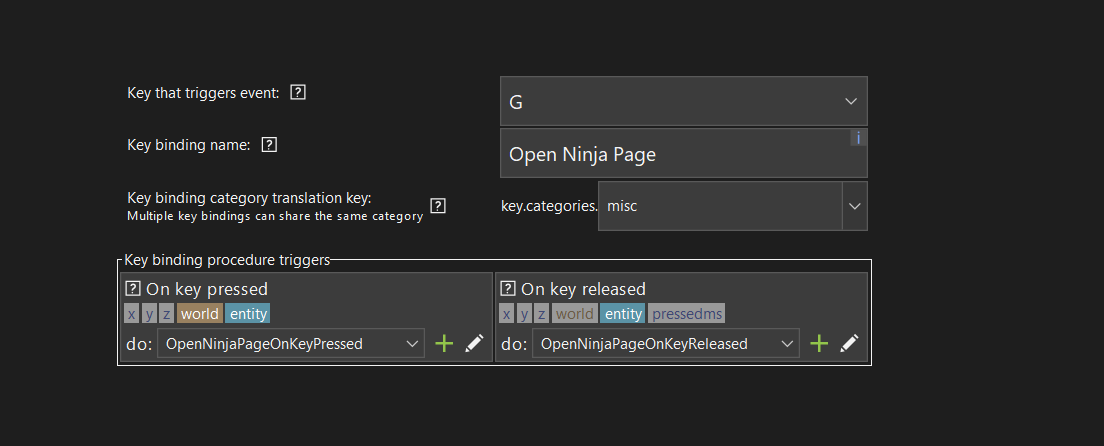Click the 'misc' category text field
The width and height of the screenshot is (1104, 446).
(720, 206)
